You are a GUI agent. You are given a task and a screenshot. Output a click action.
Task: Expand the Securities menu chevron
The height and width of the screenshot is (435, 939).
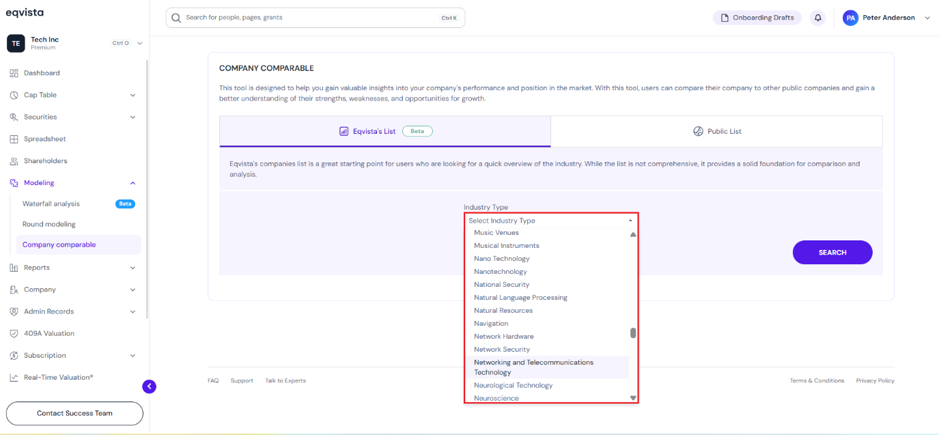click(133, 117)
